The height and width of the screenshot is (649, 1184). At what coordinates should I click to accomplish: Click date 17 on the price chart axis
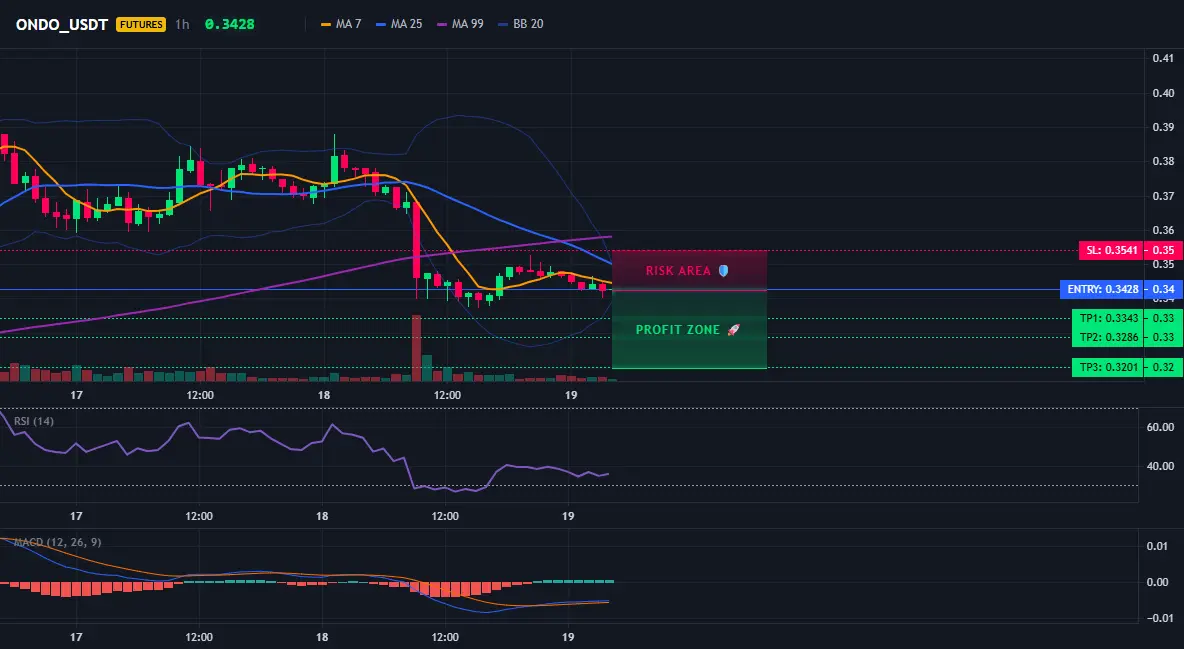76,395
